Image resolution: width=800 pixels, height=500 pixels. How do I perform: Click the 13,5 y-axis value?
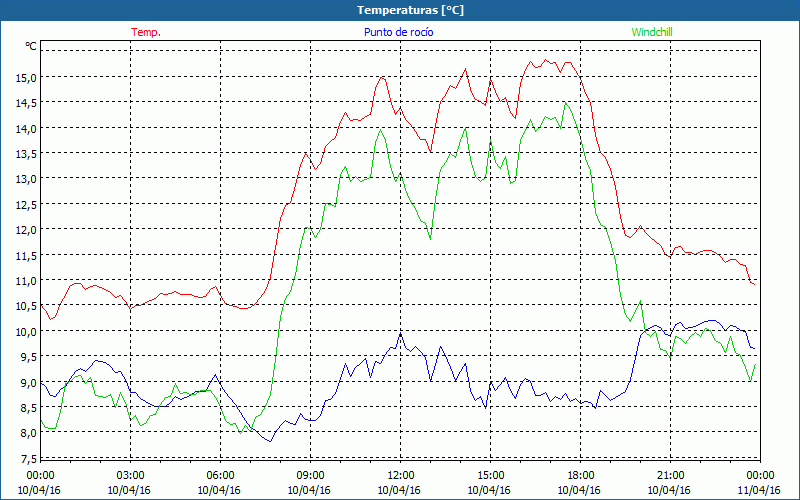27,154
